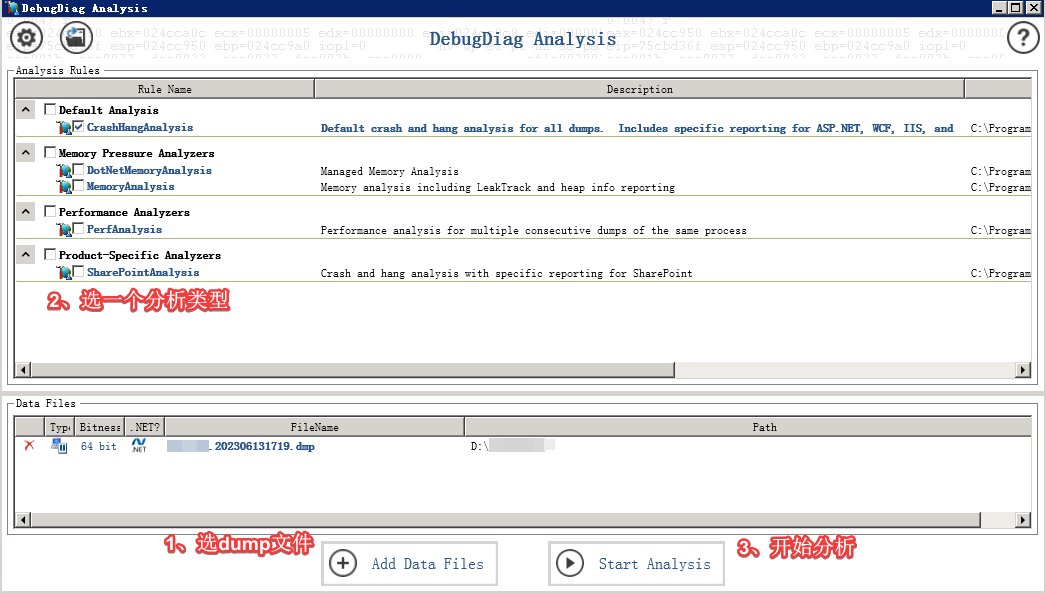Collapse the Memory Pressure Analyzers group
This screenshot has height=593, width=1046.
tap(25, 153)
